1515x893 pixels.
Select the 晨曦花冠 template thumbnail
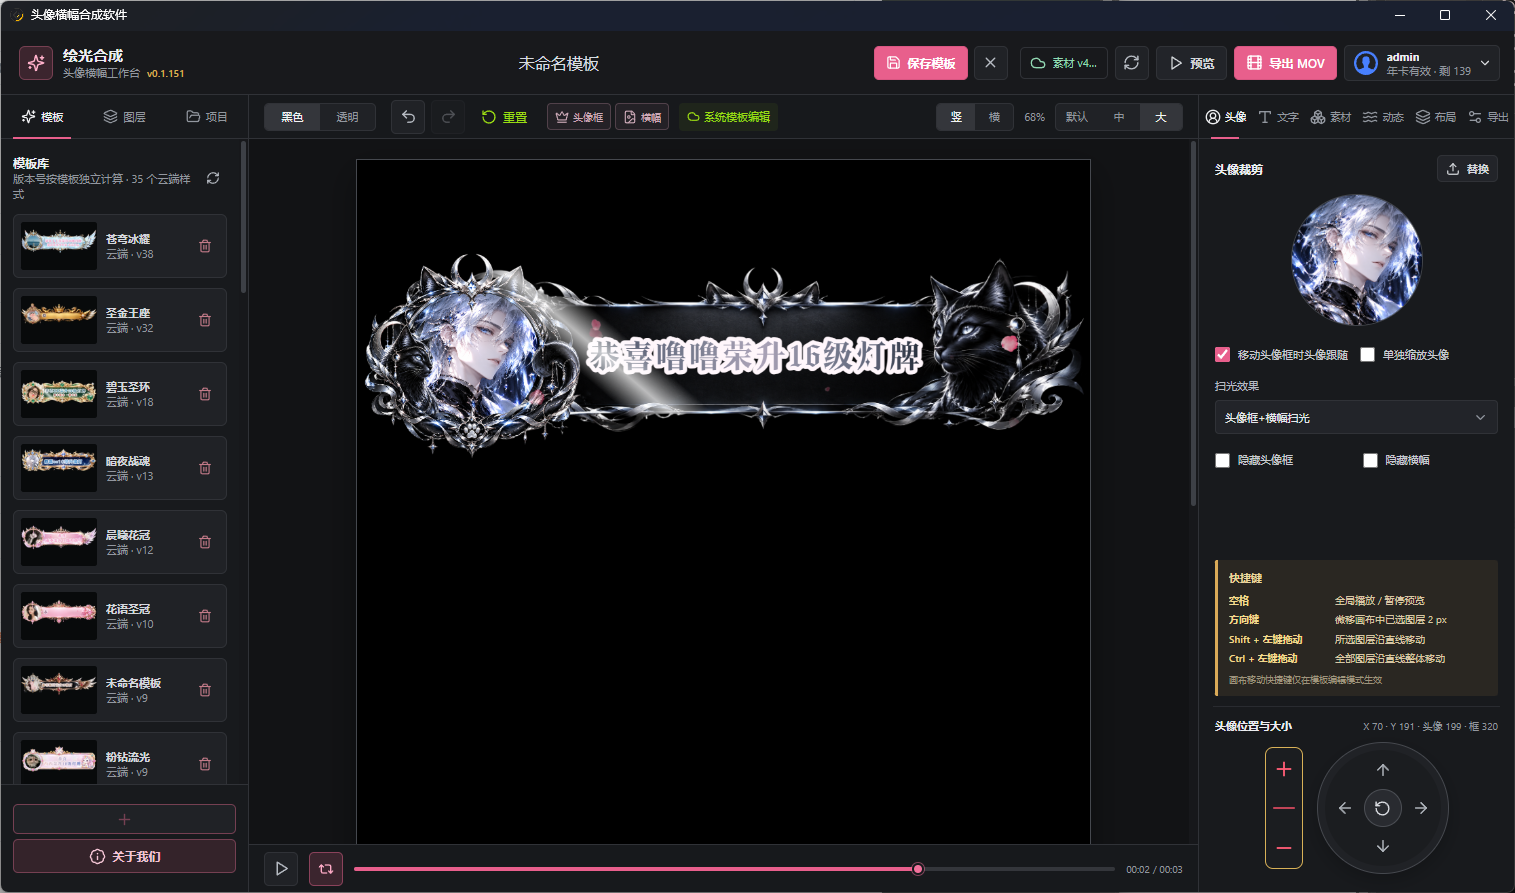pos(59,542)
